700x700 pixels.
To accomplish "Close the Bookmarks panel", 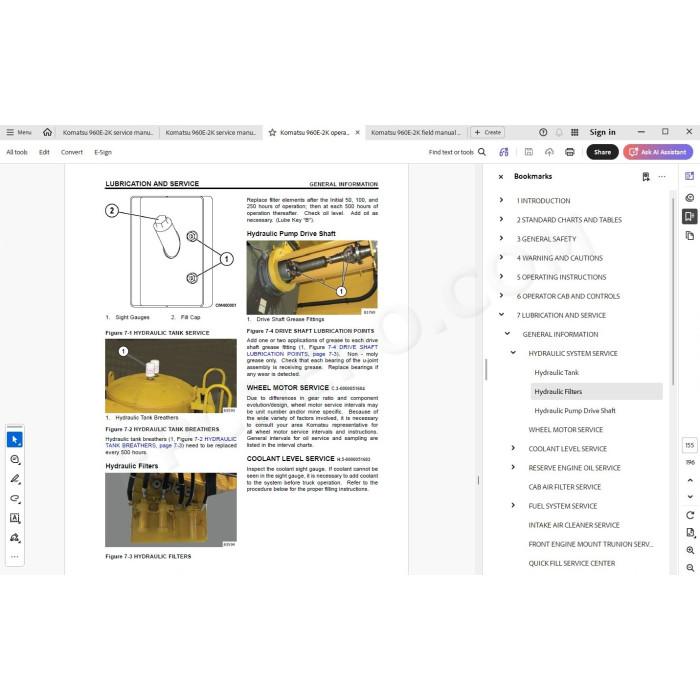I will pos(501,177).
